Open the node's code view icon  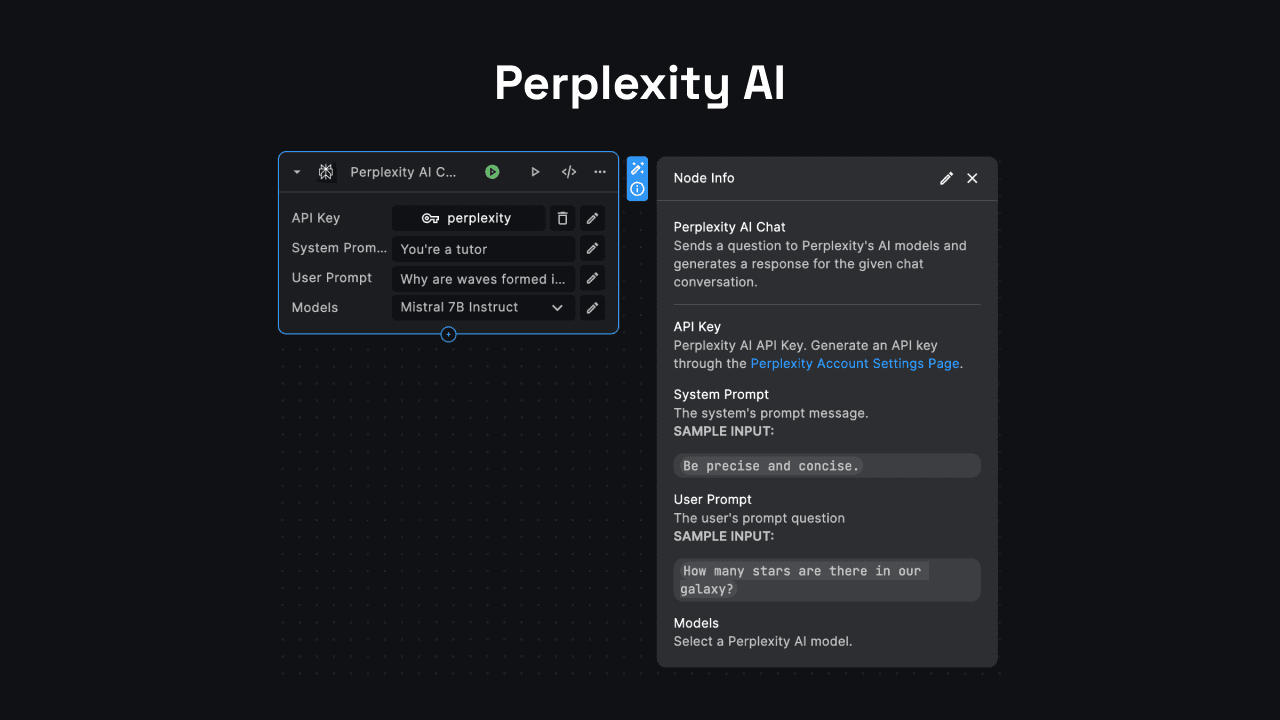(x=569, y=172)
